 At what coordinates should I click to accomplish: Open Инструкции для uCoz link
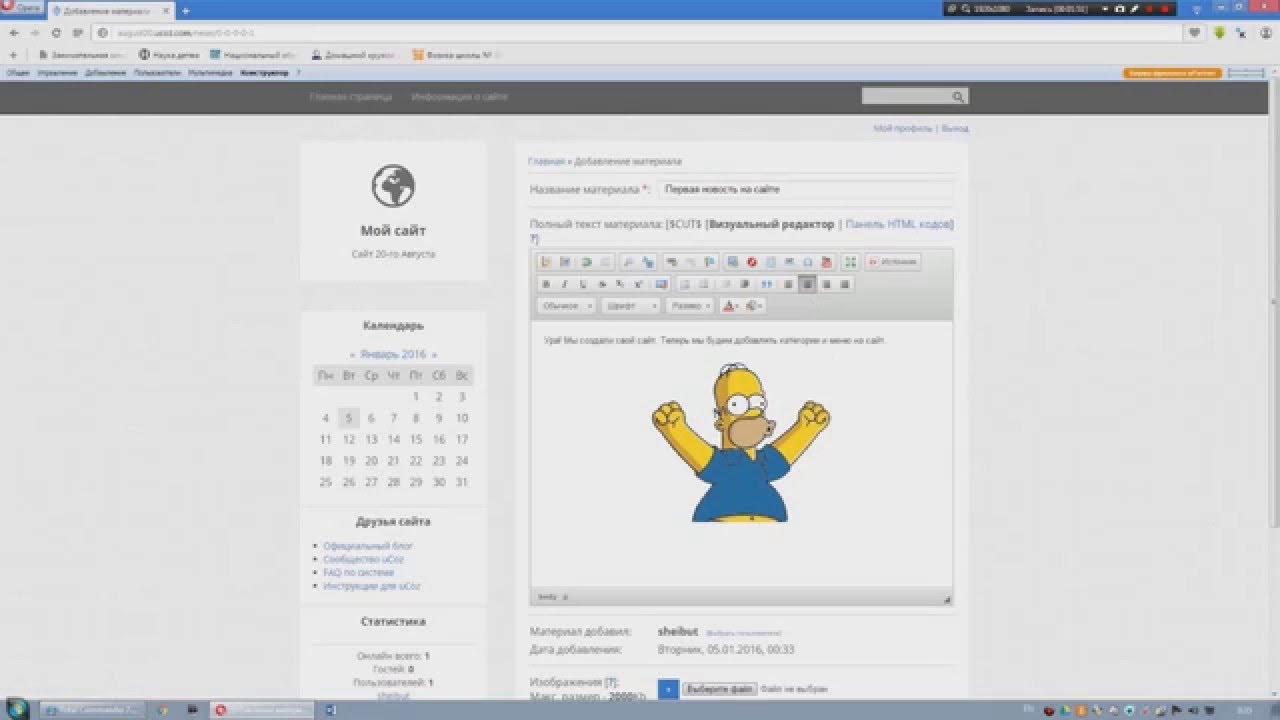(372, 586)
